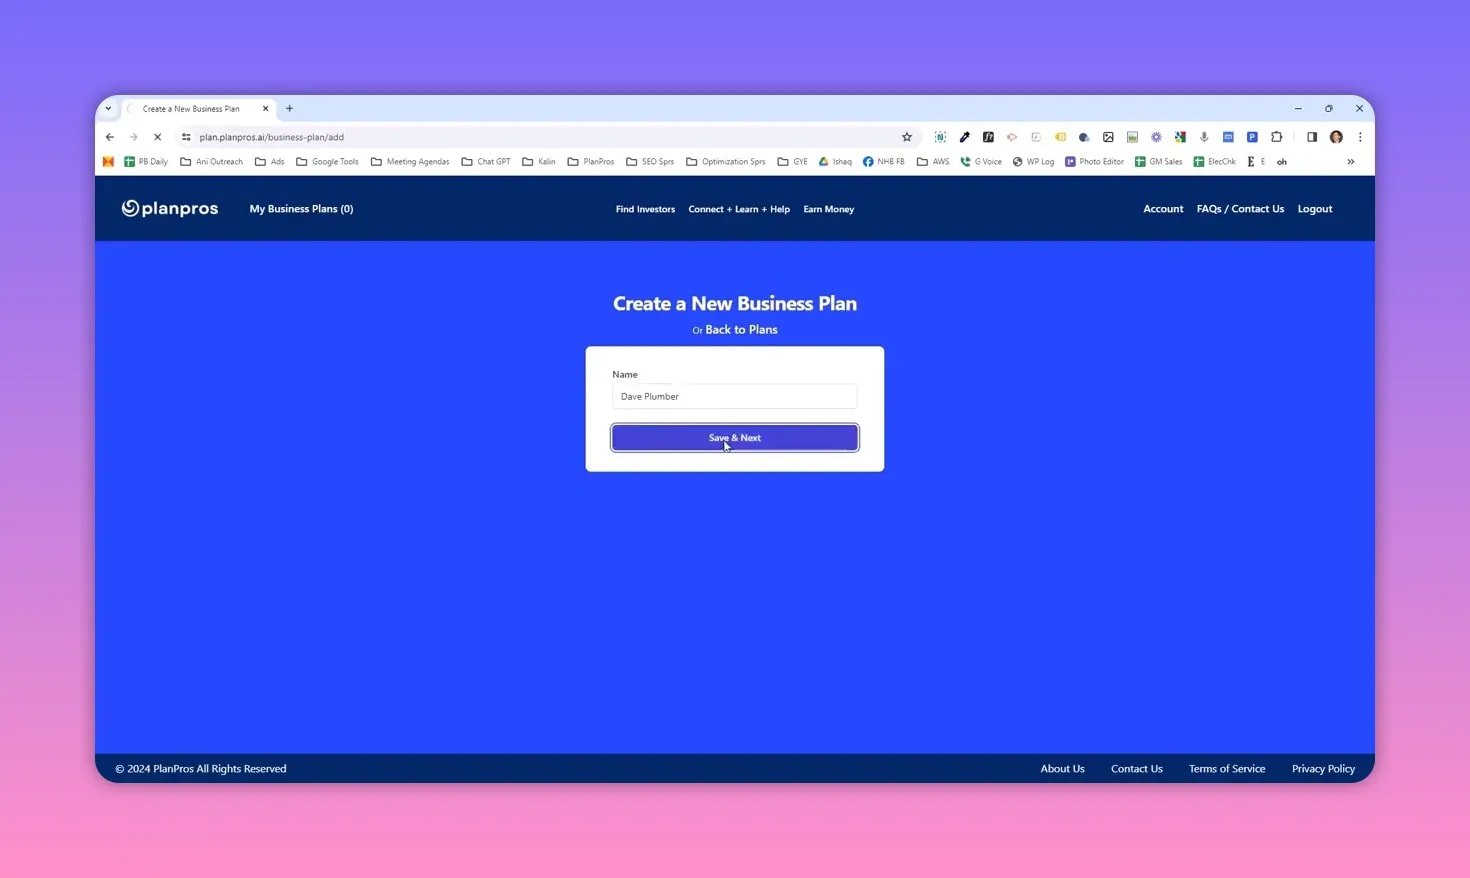Click the Save & Next button
Viewport: 1470px width, 878px height.
(735, 437)
